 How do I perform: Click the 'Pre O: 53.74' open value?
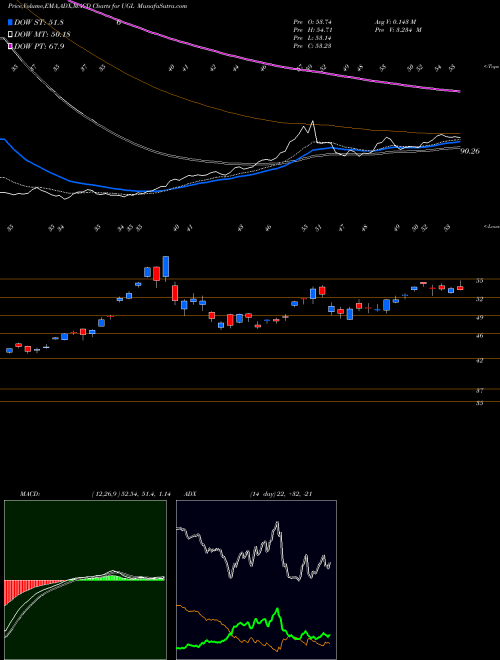tap(313, 21)
